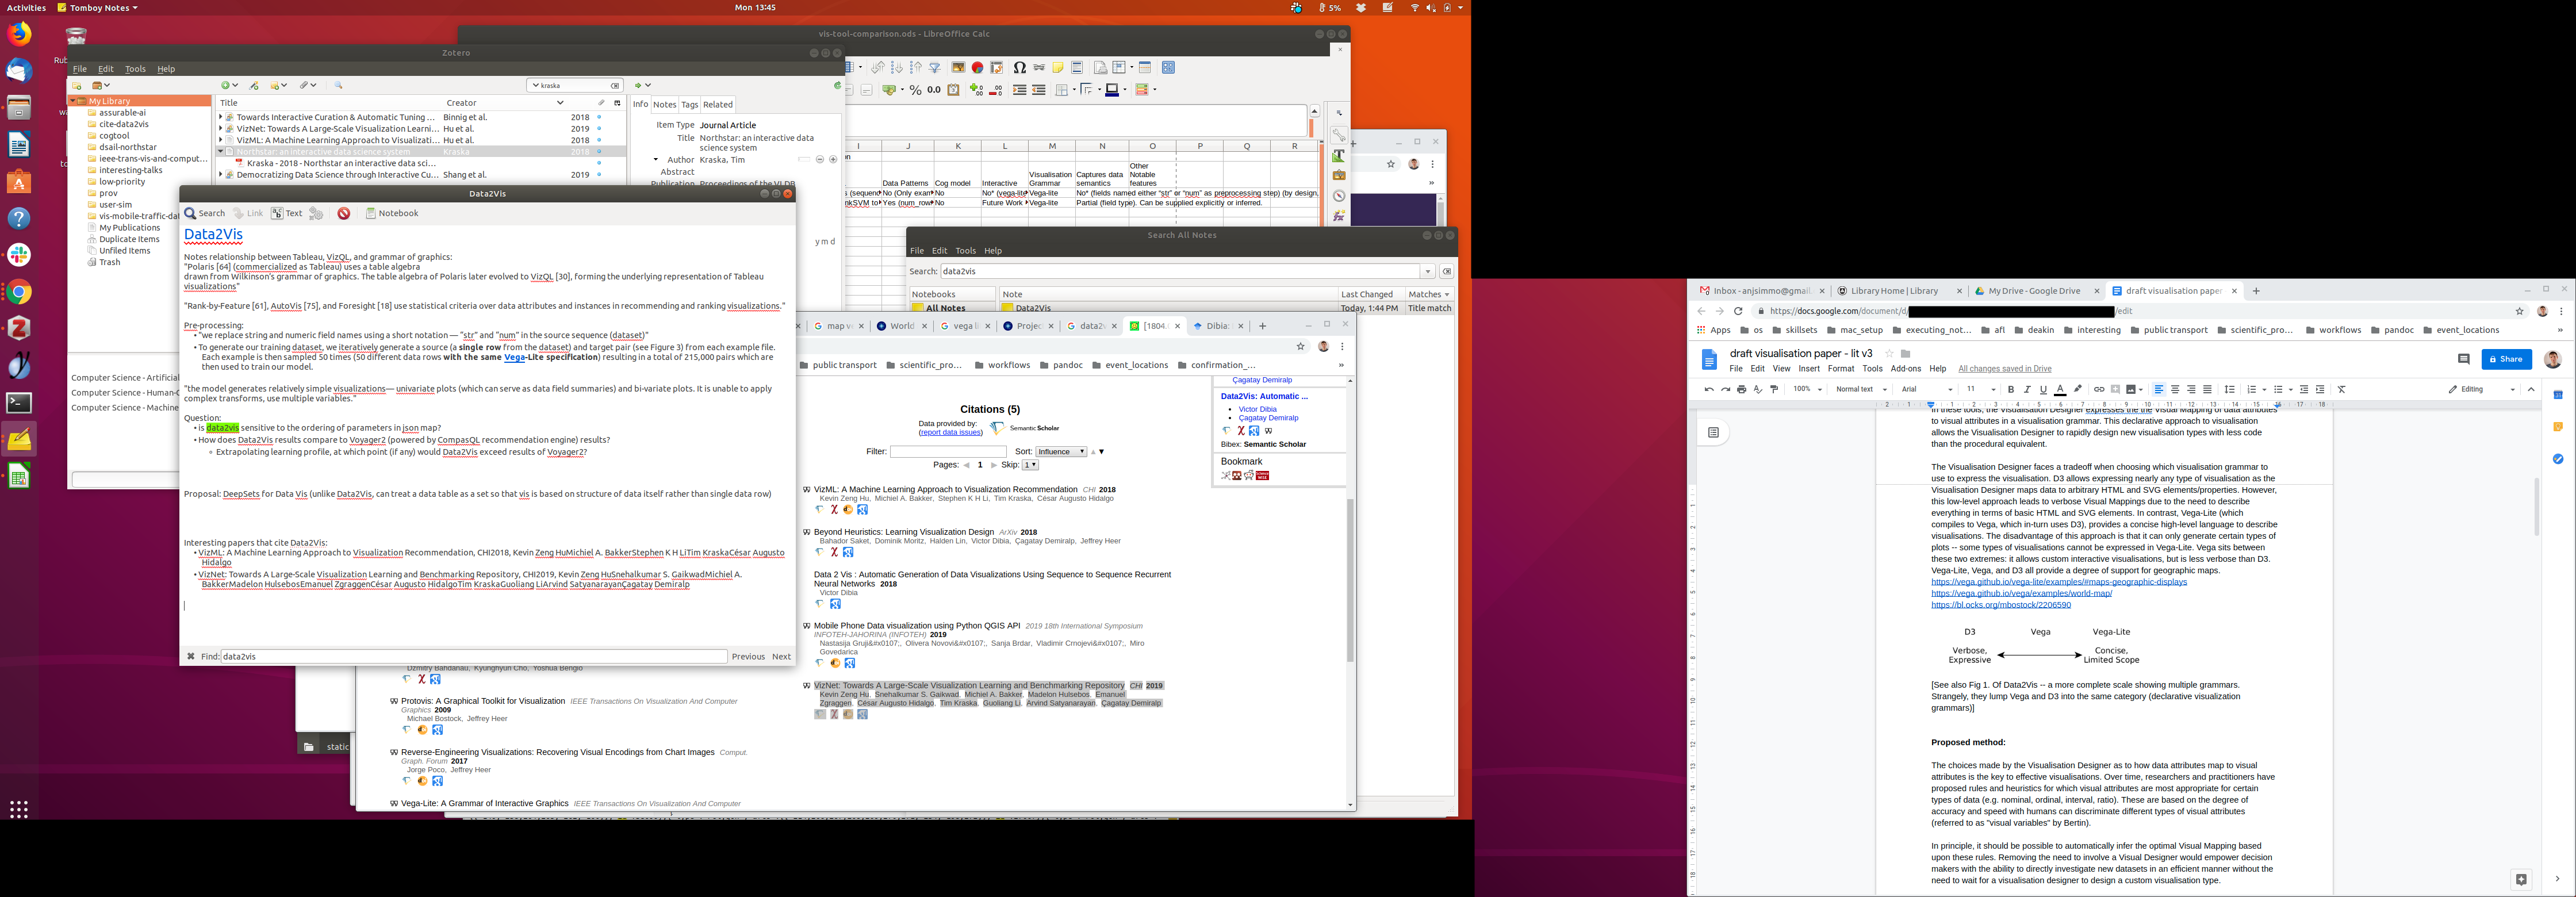This screenshot has width=2576, height=897.
Task: Collapse the Northstar item in Zotero list
Action: 220,152
